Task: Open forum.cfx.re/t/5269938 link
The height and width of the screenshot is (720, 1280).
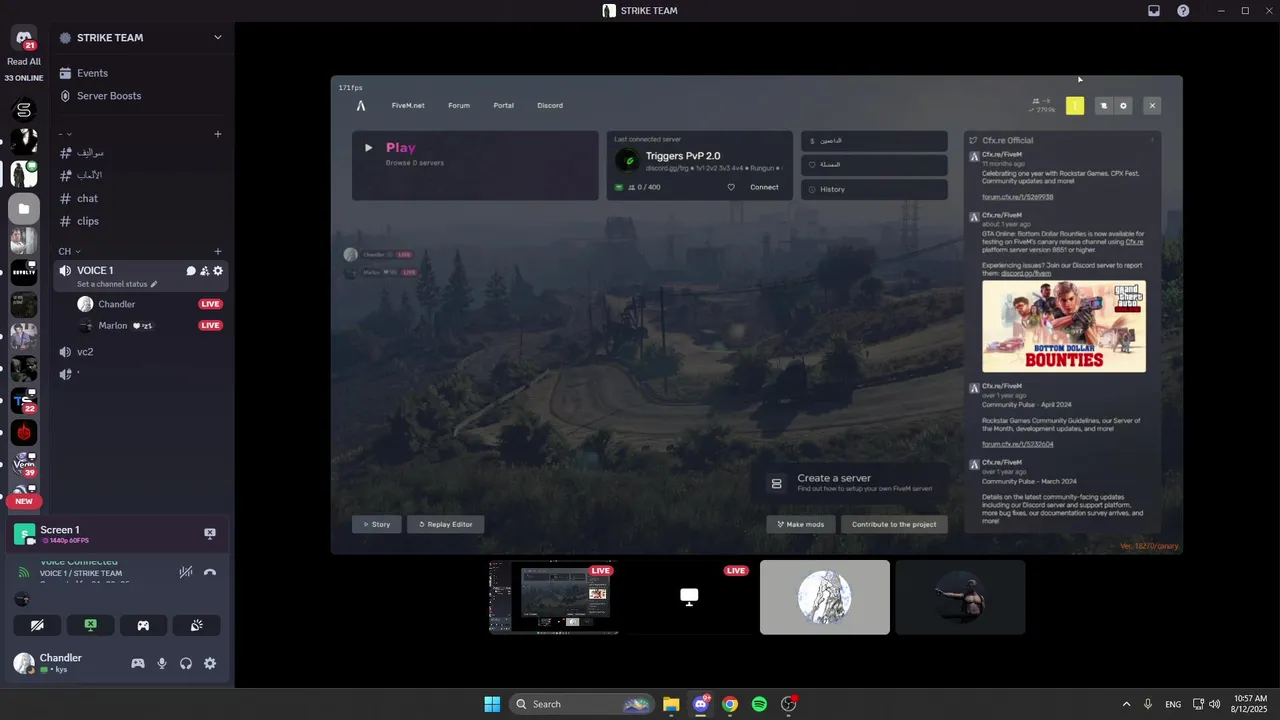Action: 1017,197
